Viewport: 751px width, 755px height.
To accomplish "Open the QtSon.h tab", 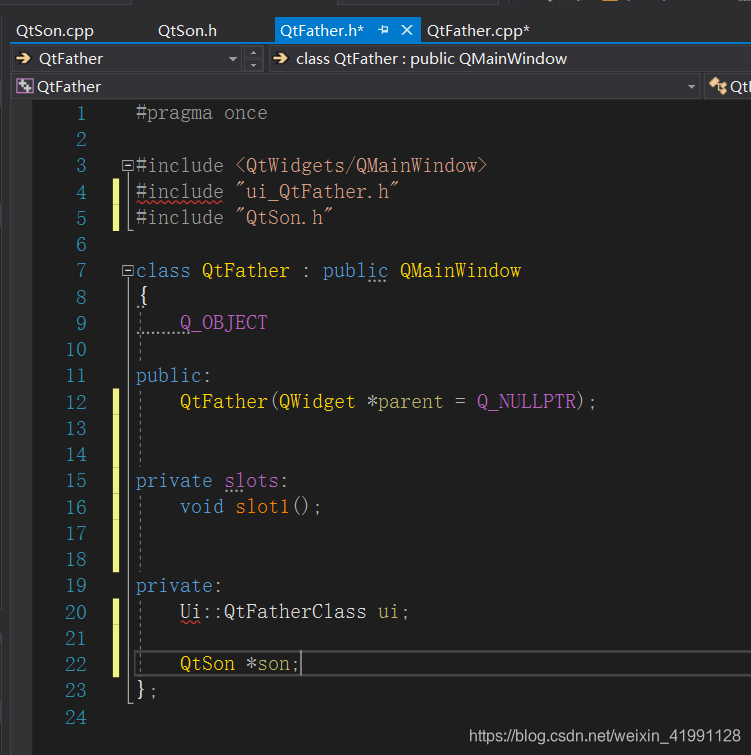I will (187, 31).
